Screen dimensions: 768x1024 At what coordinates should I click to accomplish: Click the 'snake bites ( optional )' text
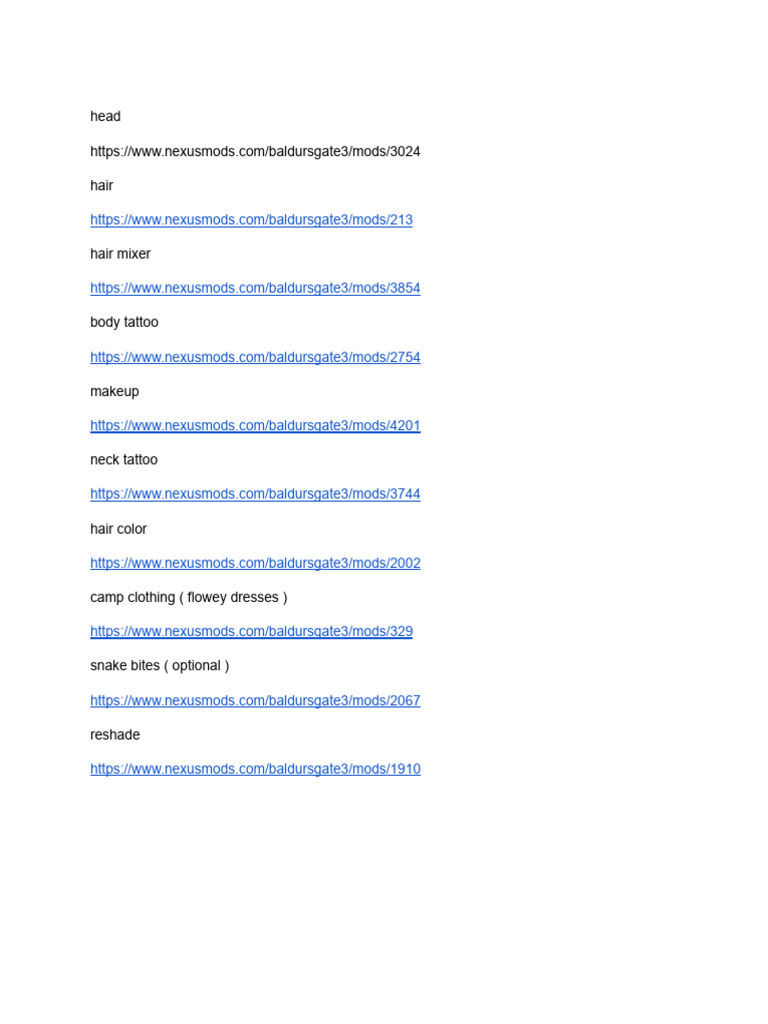pyautogui.click(x=160, y=666)
